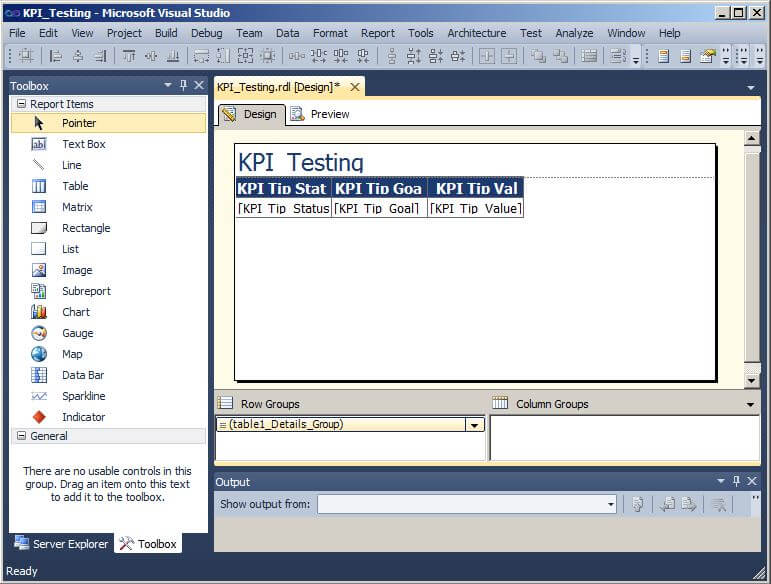Open the Analyze menu

(574, 33)
